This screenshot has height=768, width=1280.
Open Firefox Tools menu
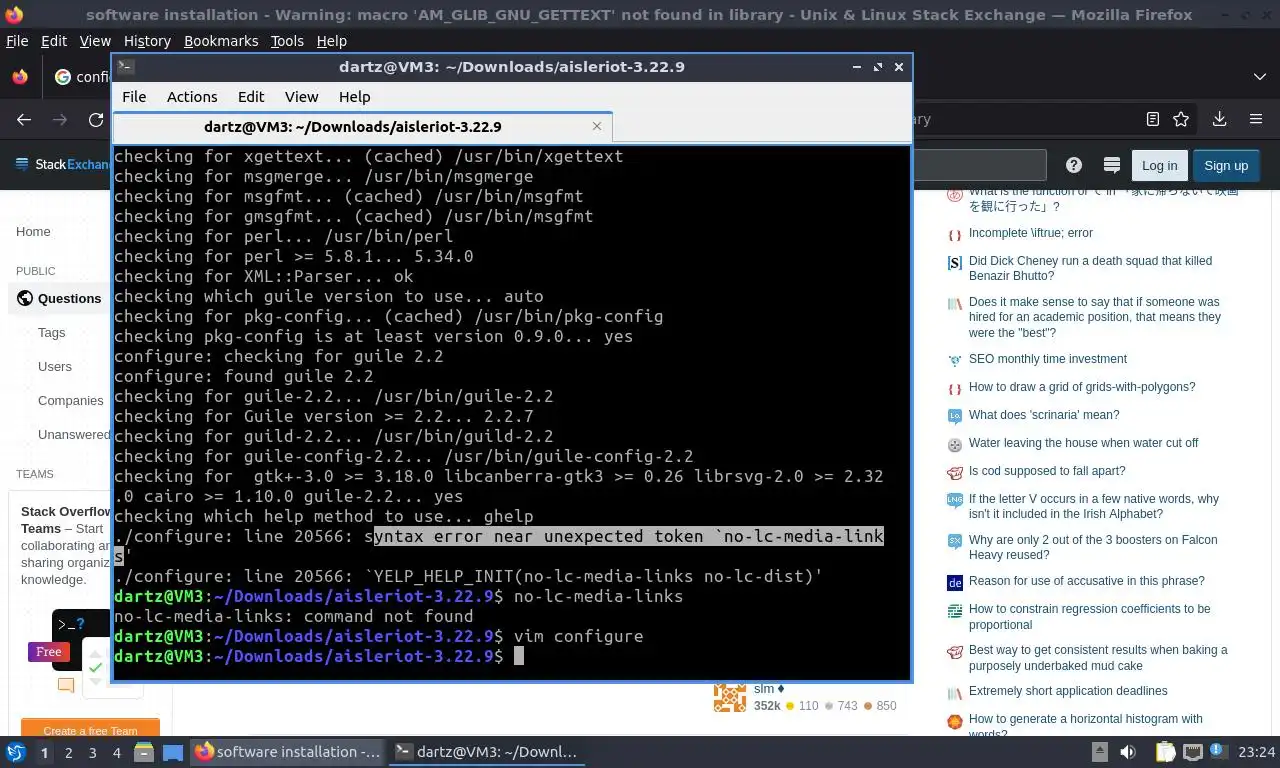[287, 41]
